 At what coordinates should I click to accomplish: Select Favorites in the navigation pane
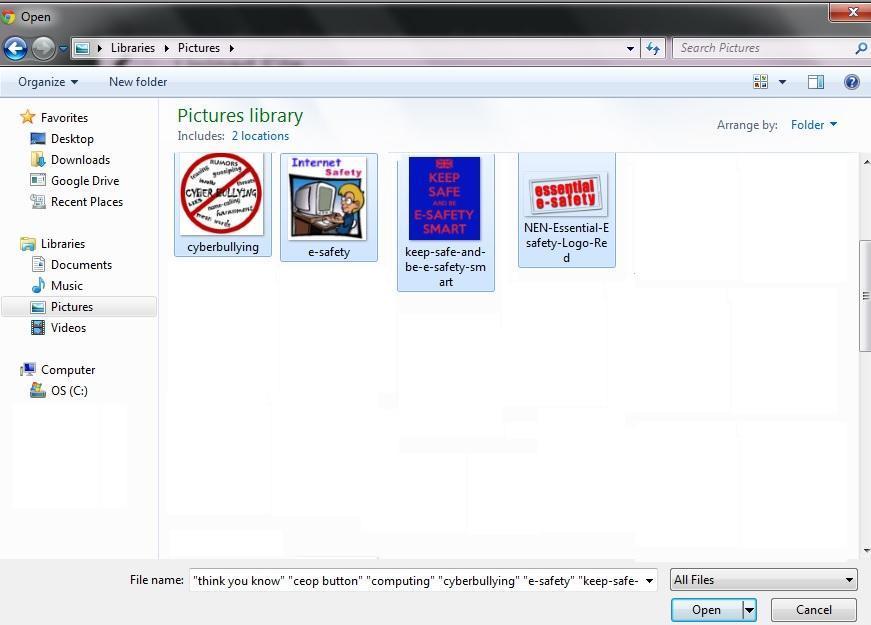pos(64,118)
